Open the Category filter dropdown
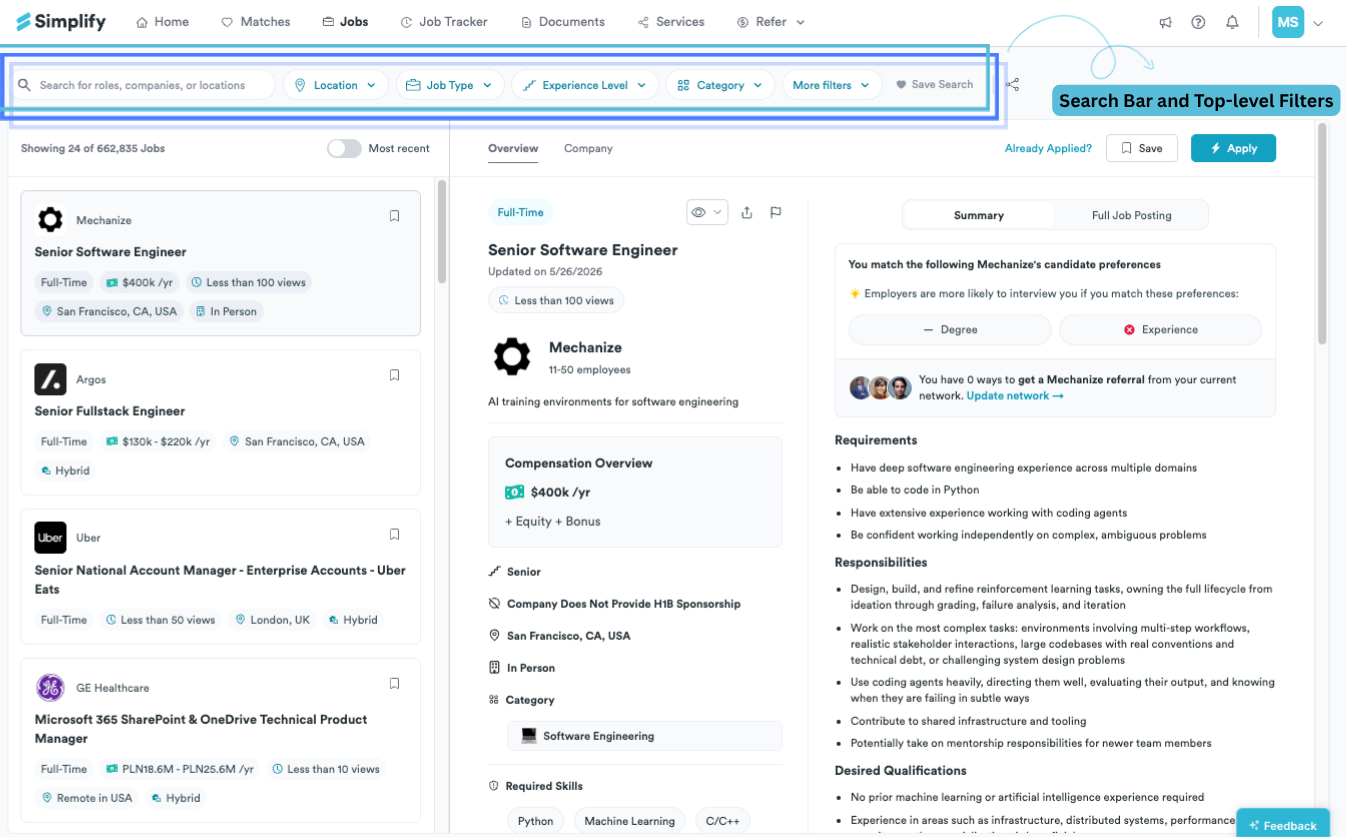Screen dimensions: 1355x837 point(720,85)
